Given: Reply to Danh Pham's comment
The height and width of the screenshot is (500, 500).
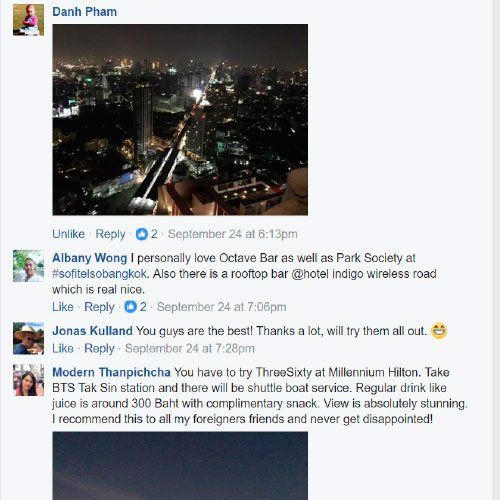Looking at the screenshot, I should (110, 234).
